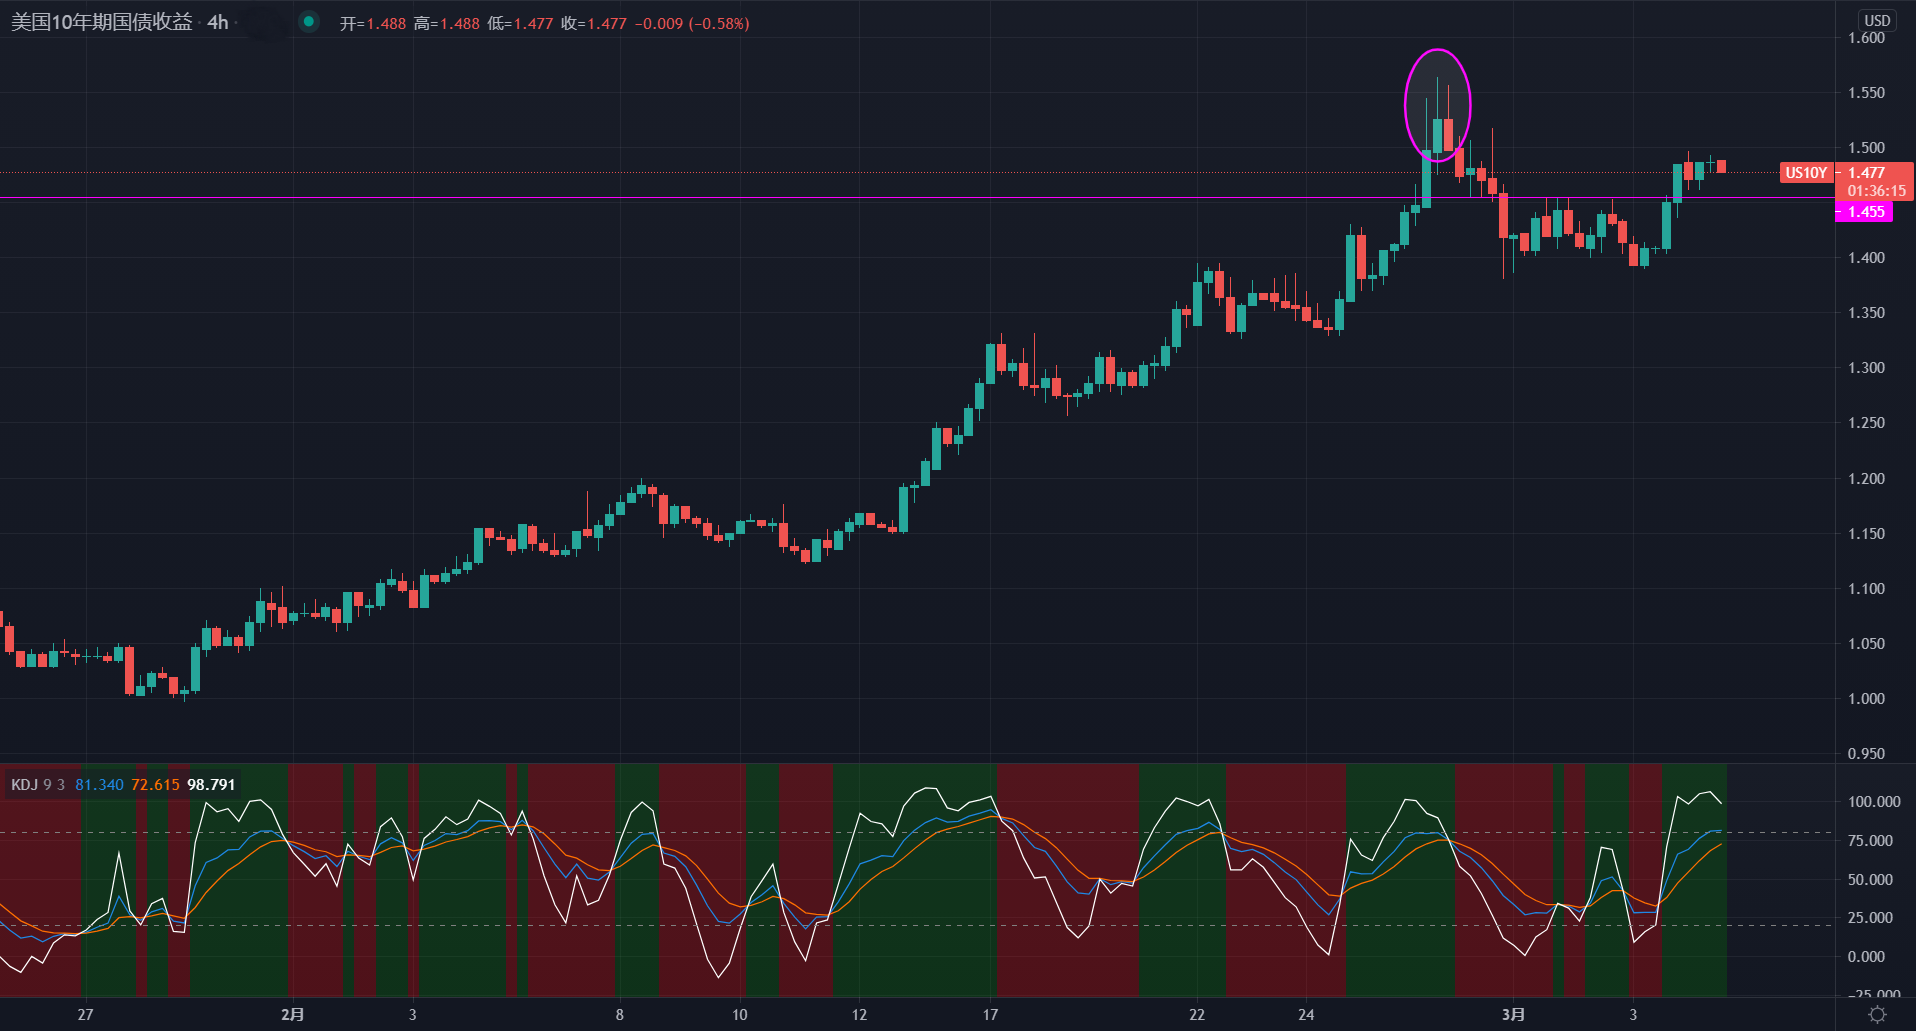Click the 22 date label on time axis
The width and height of the screenshot is (1916, 1031).
[x=1197, y=1015]
